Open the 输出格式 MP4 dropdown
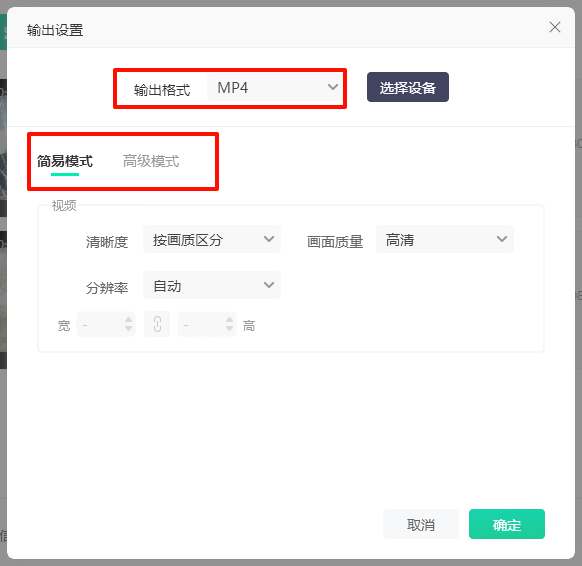This screenshot has width=582, height=566. [274, 87]
